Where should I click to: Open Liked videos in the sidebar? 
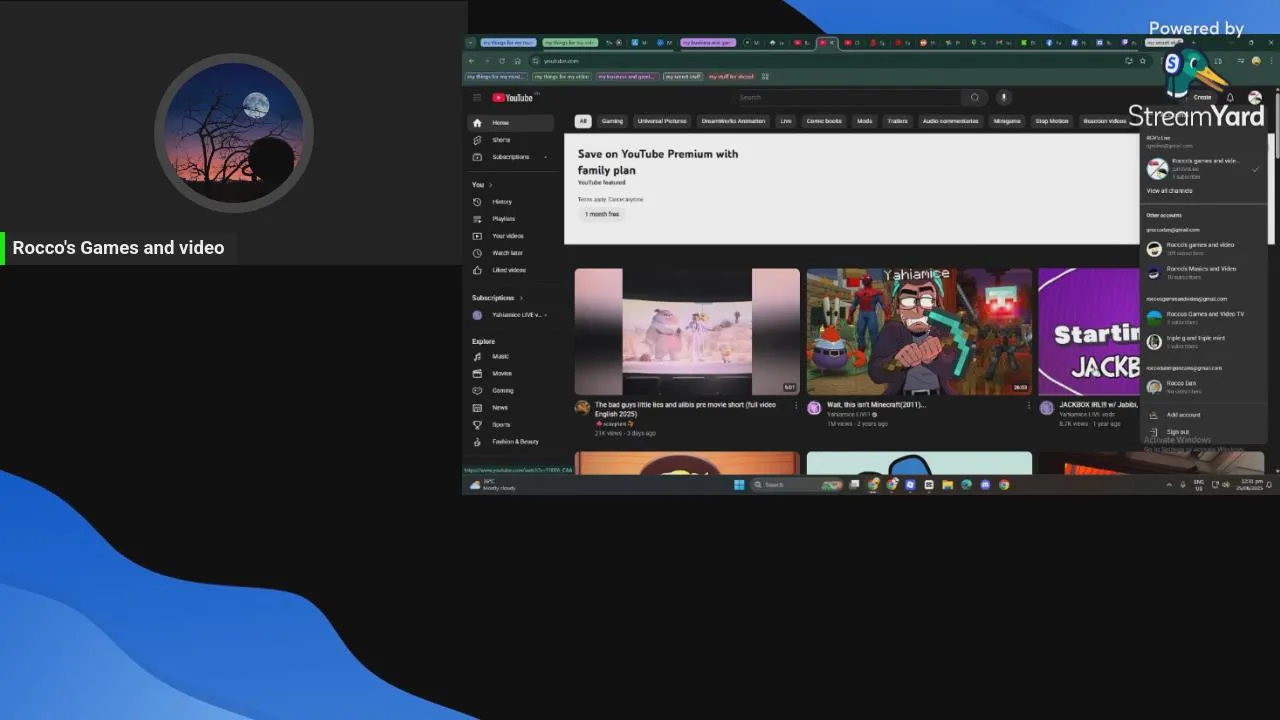point(511,270)
